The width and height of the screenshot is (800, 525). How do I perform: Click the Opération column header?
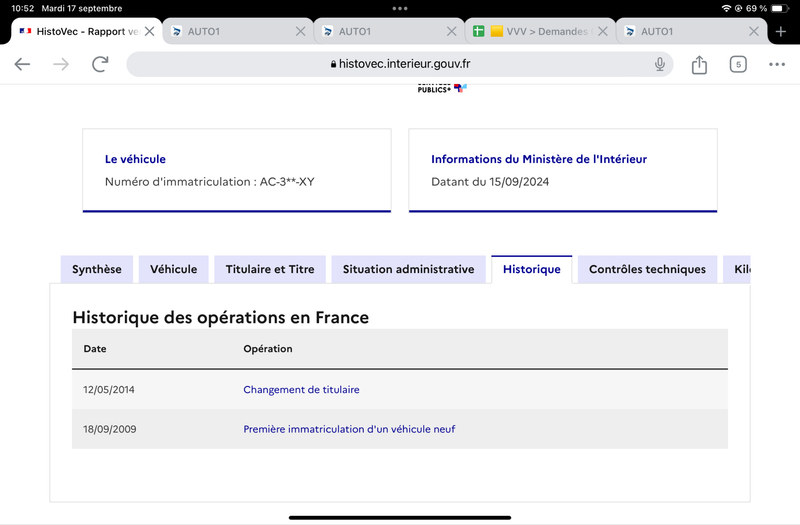[x=268, y=349]
